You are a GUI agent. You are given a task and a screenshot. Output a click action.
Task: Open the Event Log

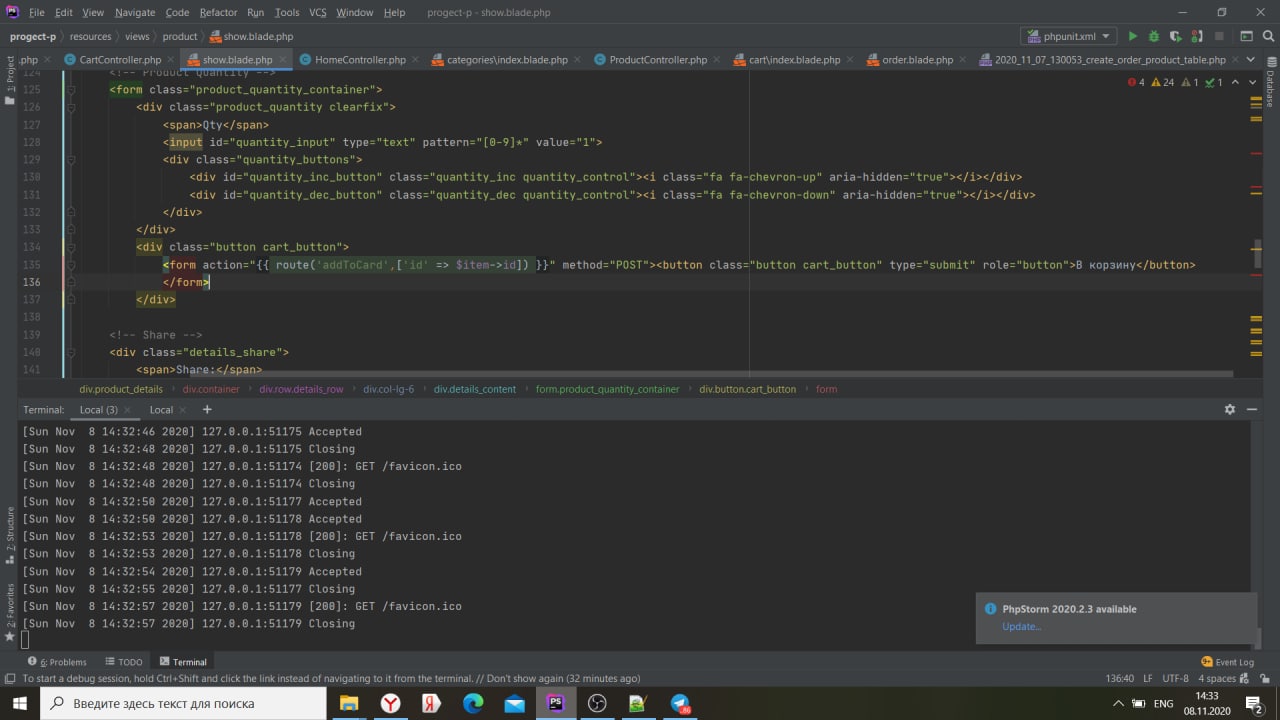pos(1227,662)
